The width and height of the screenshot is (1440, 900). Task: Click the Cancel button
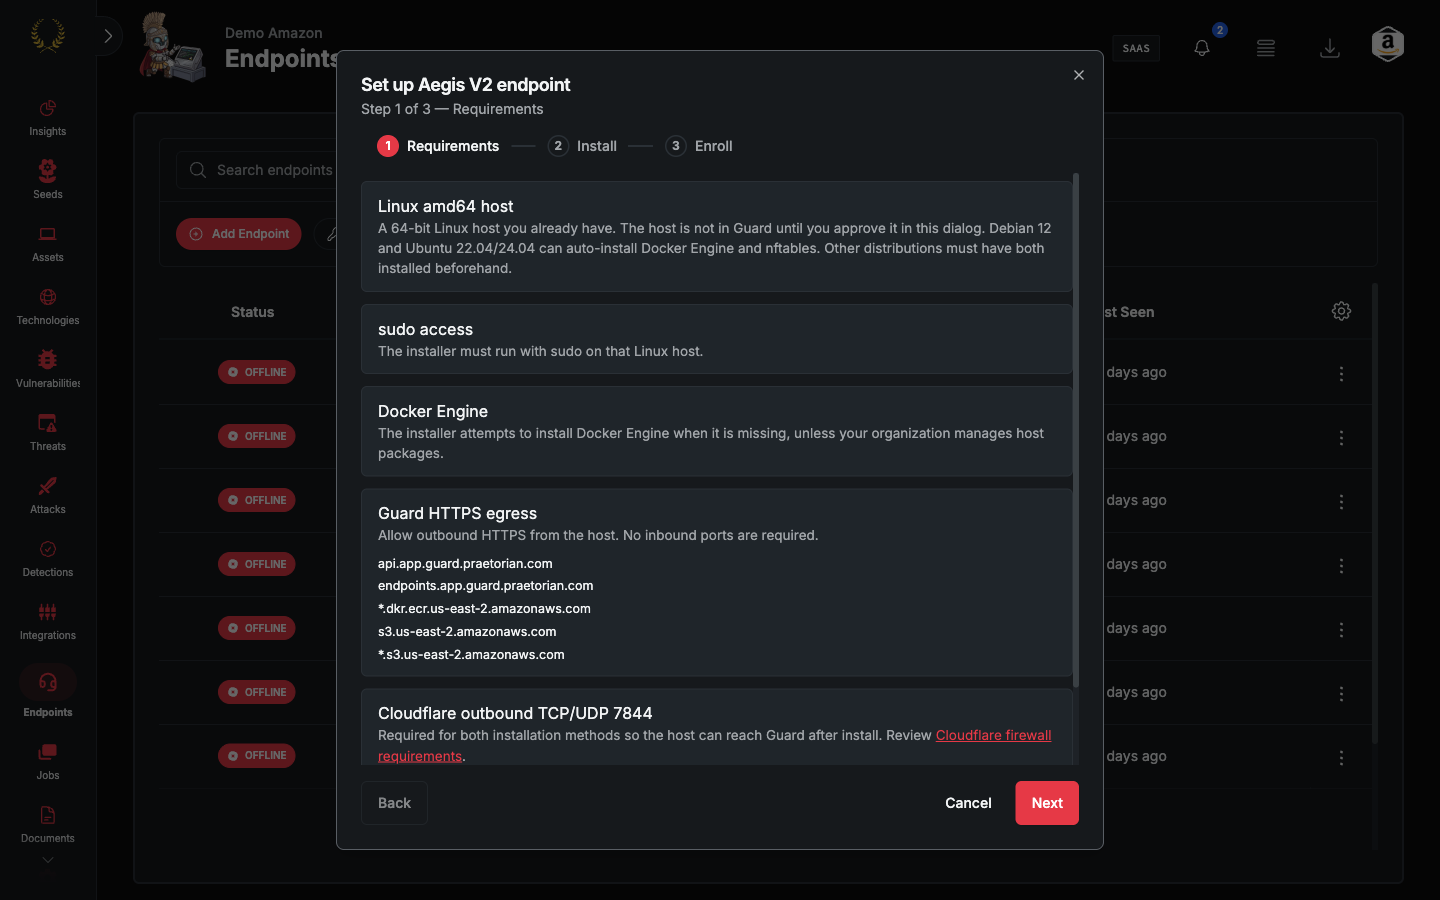coord(968,803)
